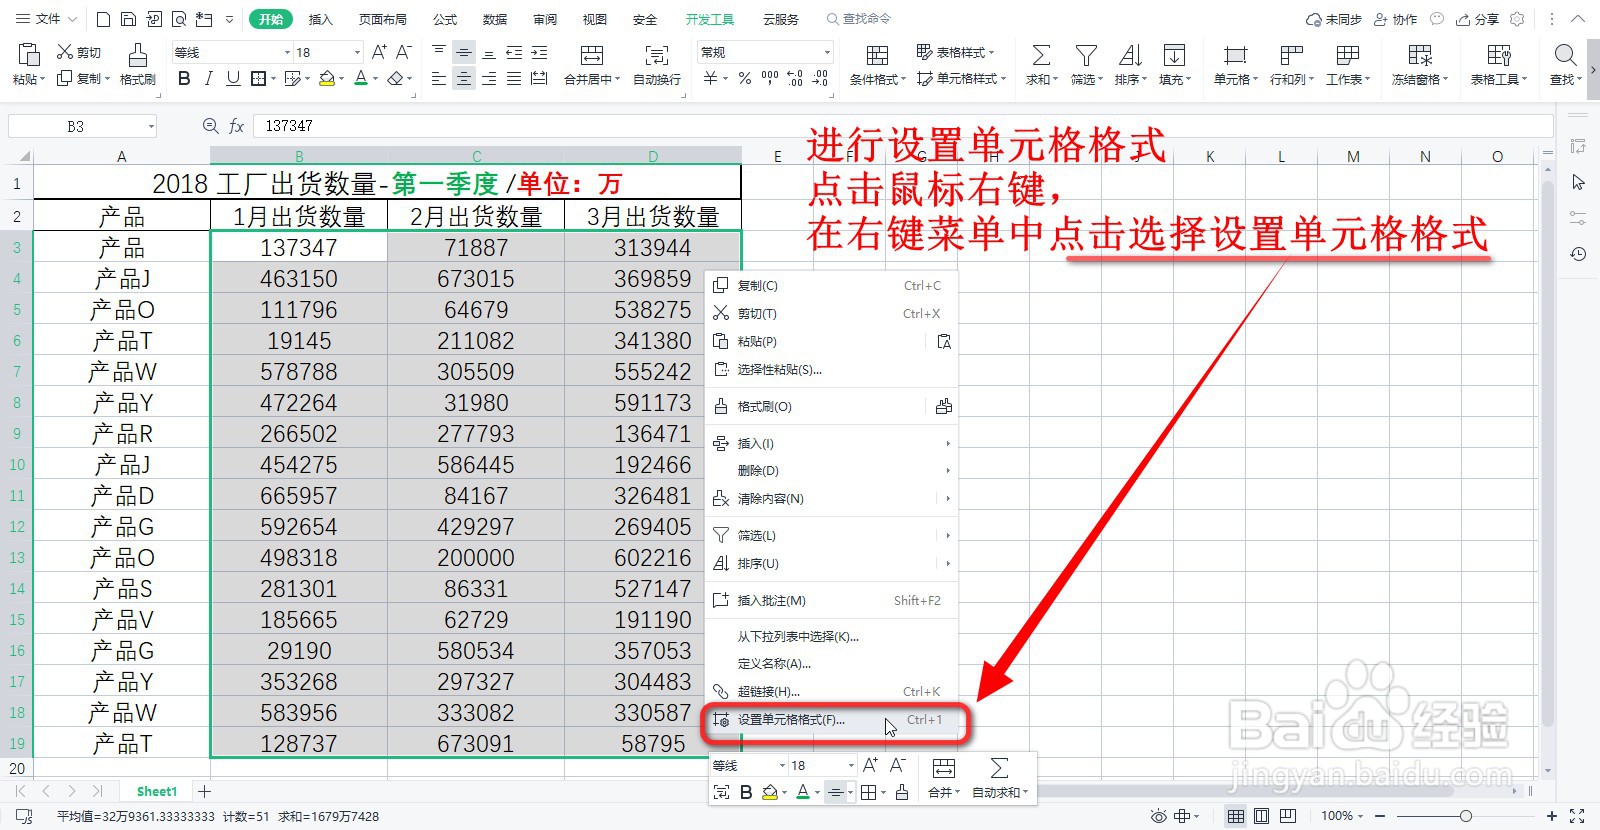
Task: Click the ribbon increase font size icon
Action: point(379,52)
